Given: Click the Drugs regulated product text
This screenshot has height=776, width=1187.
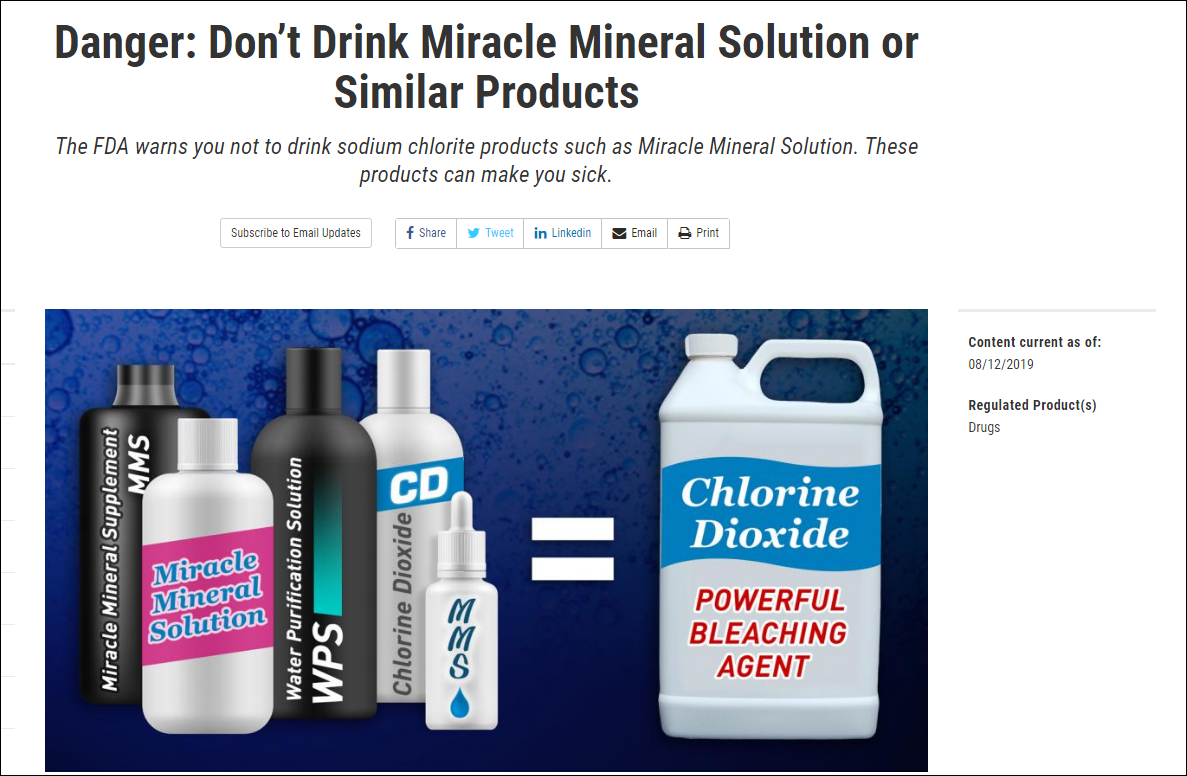Looking at the screenshot, I should point(984,427).
